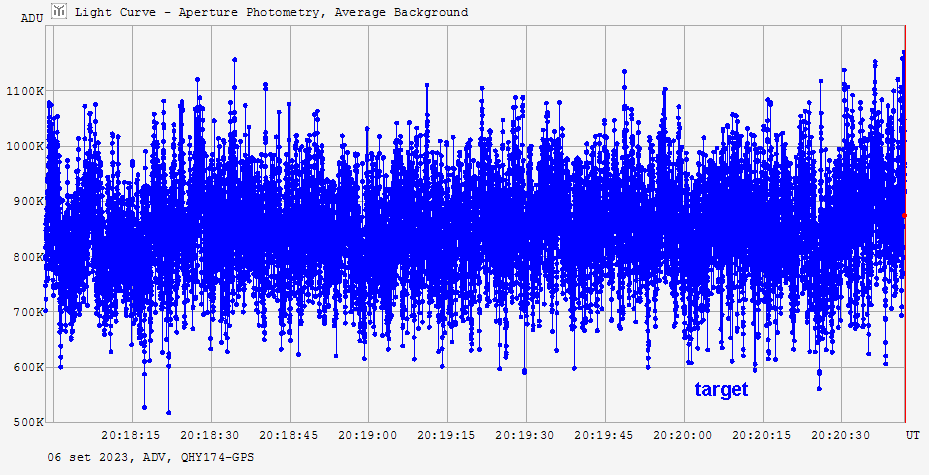The height and width of the screenshot is (475, 929).
Task: Click the 500K y-axis value
Action: click(28, 422)
